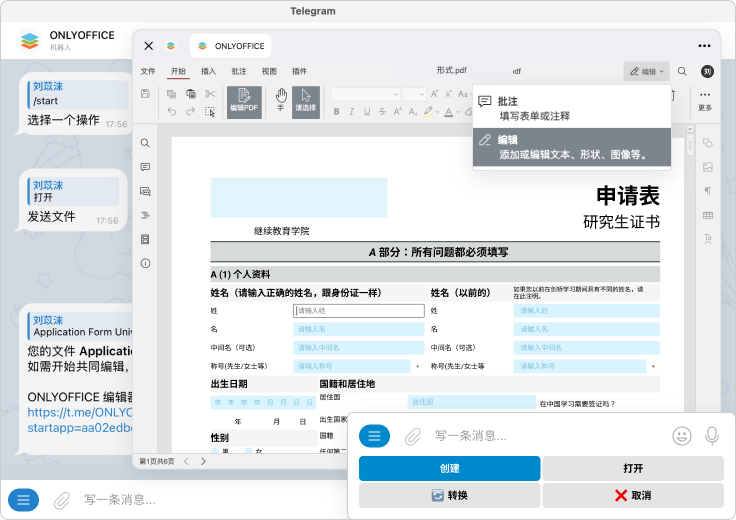Click the highlight color pen
This screenshot has height=520, width=736.
428,112
